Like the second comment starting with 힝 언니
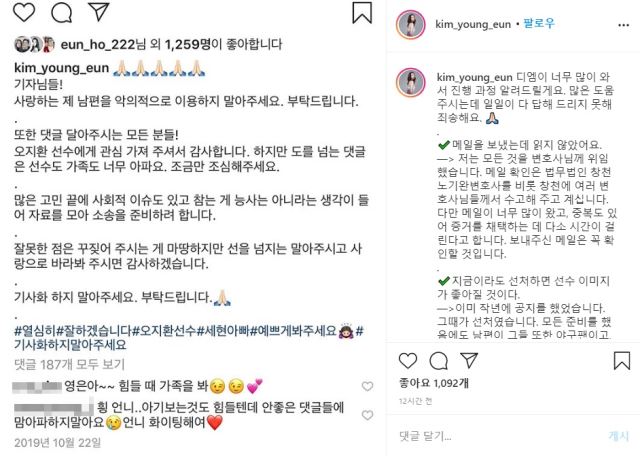This screenshot has width=640, height=456. pyautogui.click(x=367, y=415)
